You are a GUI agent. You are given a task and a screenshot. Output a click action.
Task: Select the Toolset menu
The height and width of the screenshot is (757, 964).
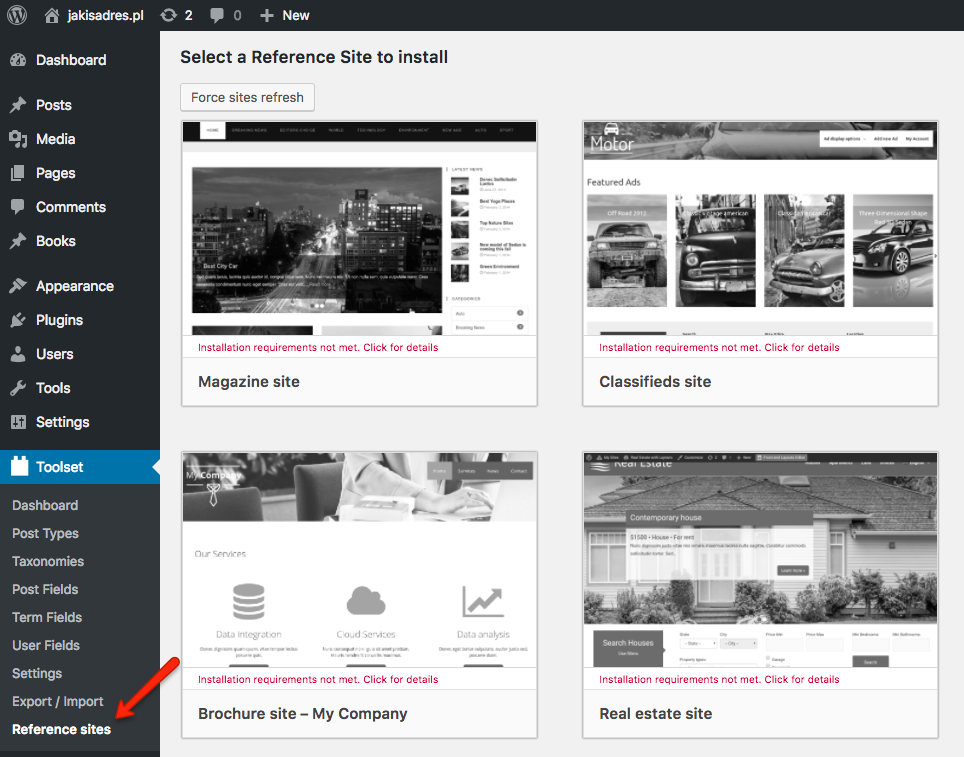click(59, 467)
